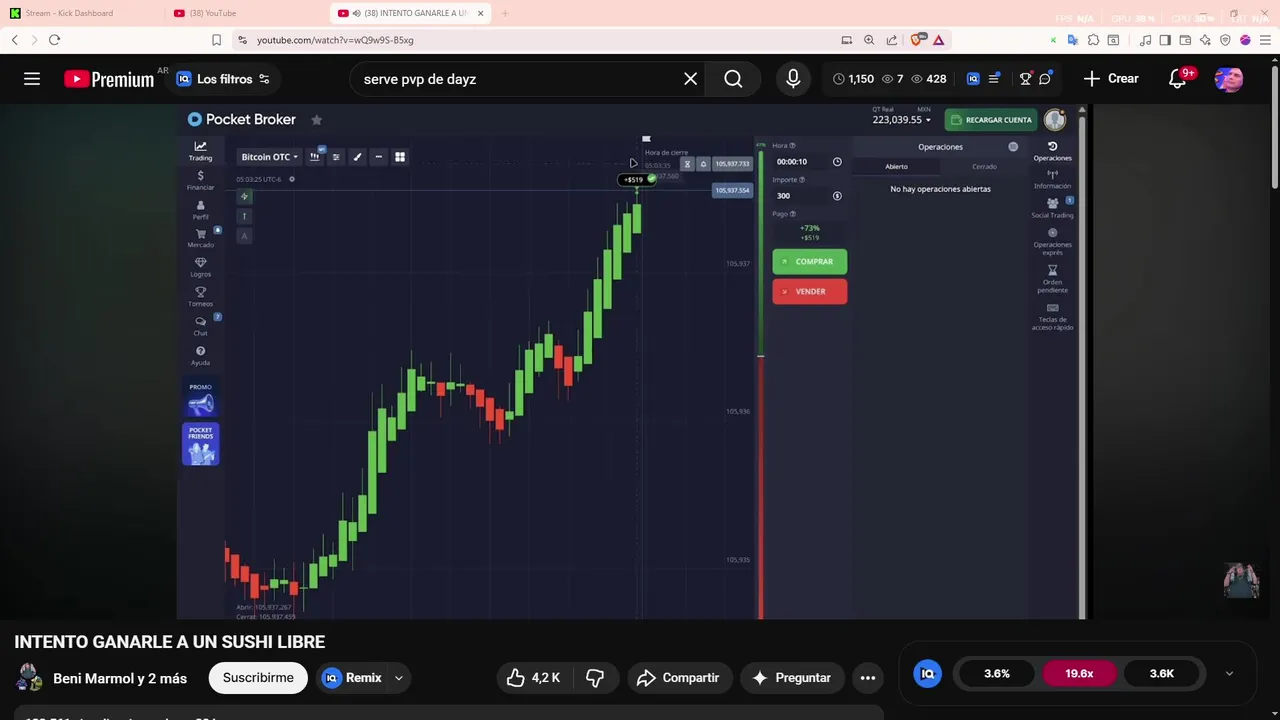Open the Perfil sidebar section
Image resolution: width=1280 pixels, height=720 pixels.
click(200, 210)
